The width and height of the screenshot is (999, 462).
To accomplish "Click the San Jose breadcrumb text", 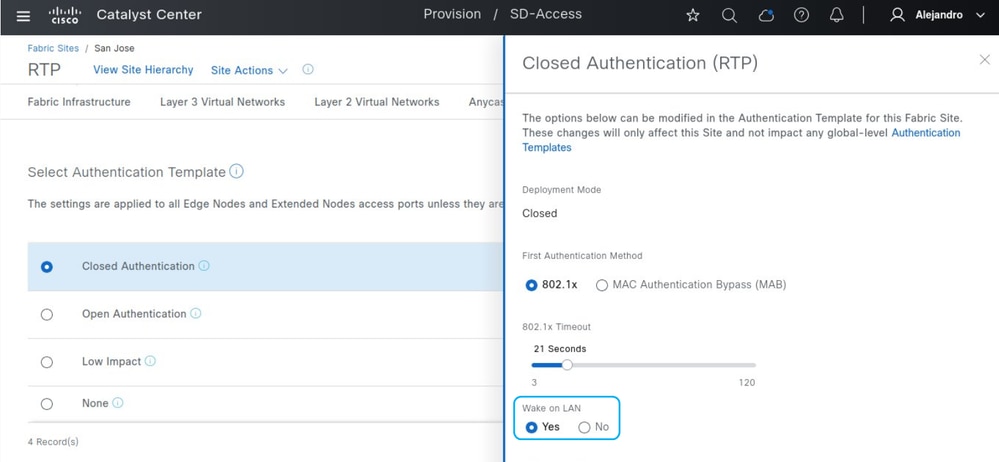I will click(114, 48).
